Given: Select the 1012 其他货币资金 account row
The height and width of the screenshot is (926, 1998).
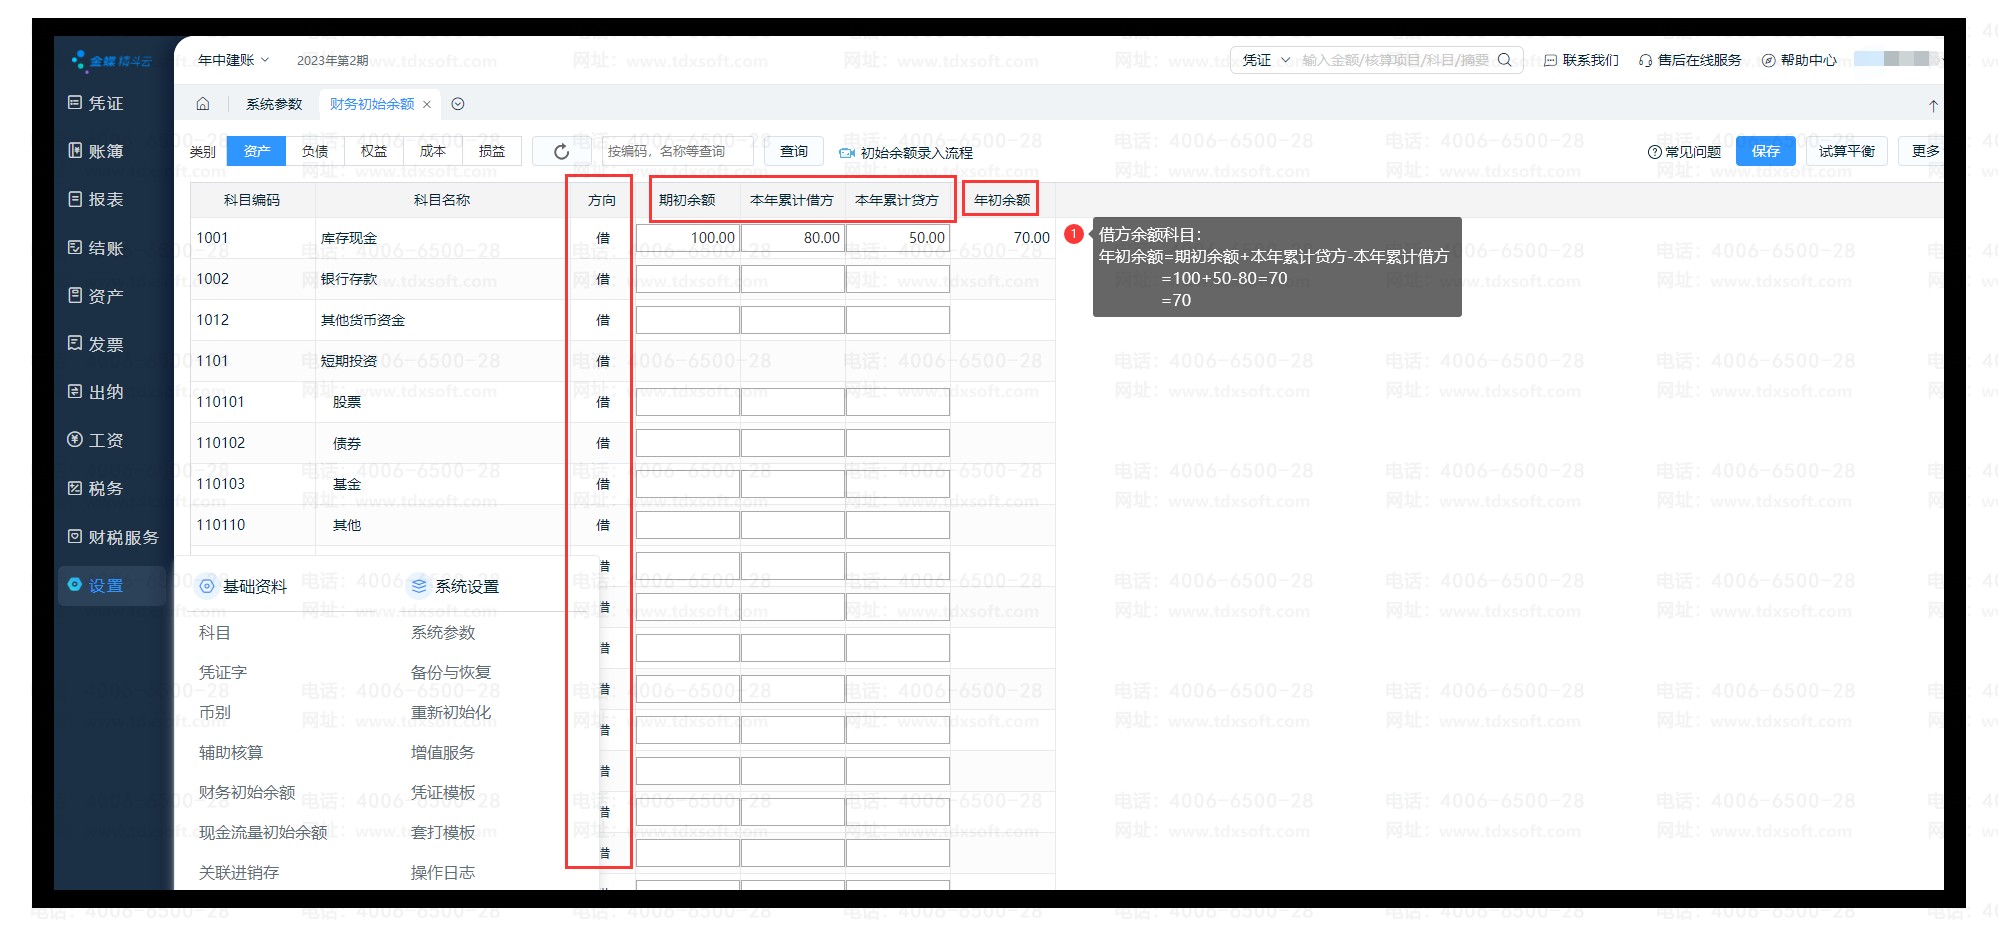Looking at the screenshot, I should (x=622, y=320).
